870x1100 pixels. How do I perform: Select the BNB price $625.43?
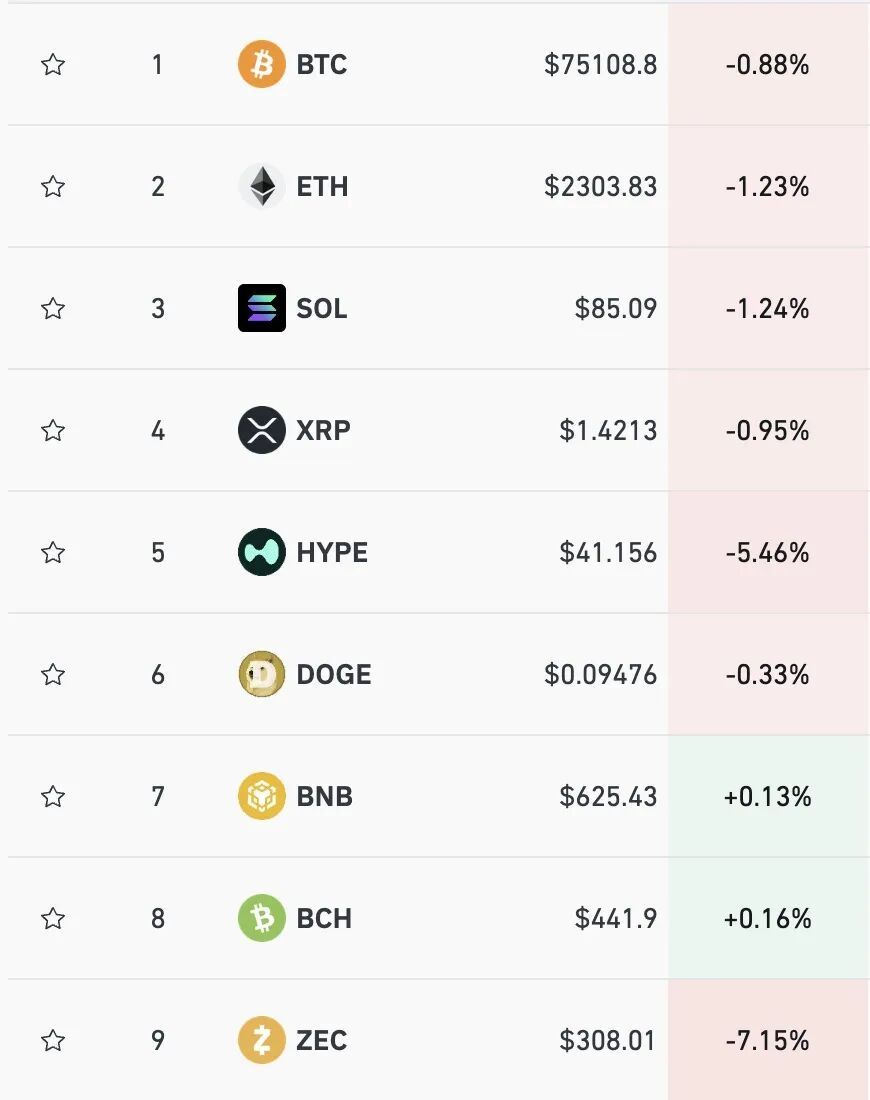(x=608, y=797)
